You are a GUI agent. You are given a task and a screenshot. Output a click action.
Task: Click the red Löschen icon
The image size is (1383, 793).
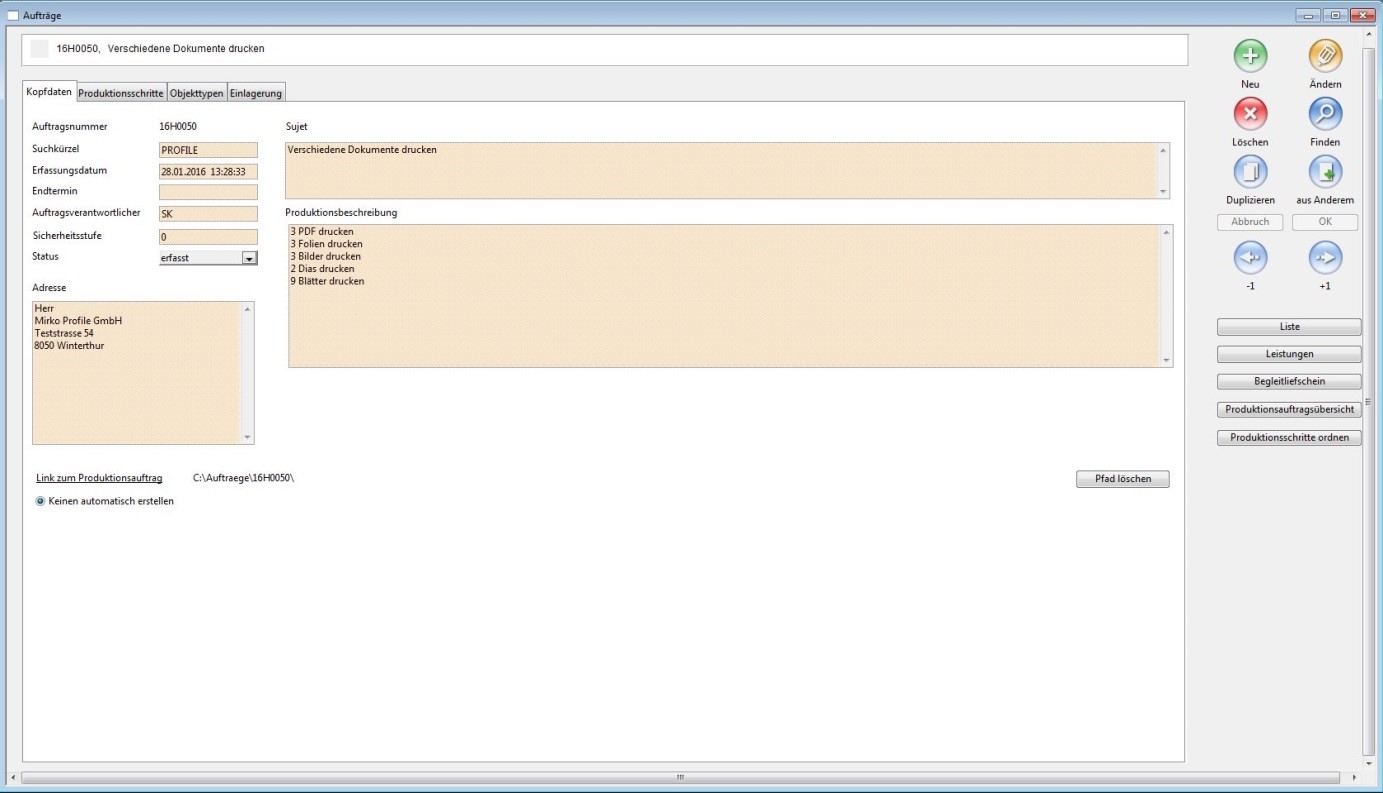tap(1250, 114)
